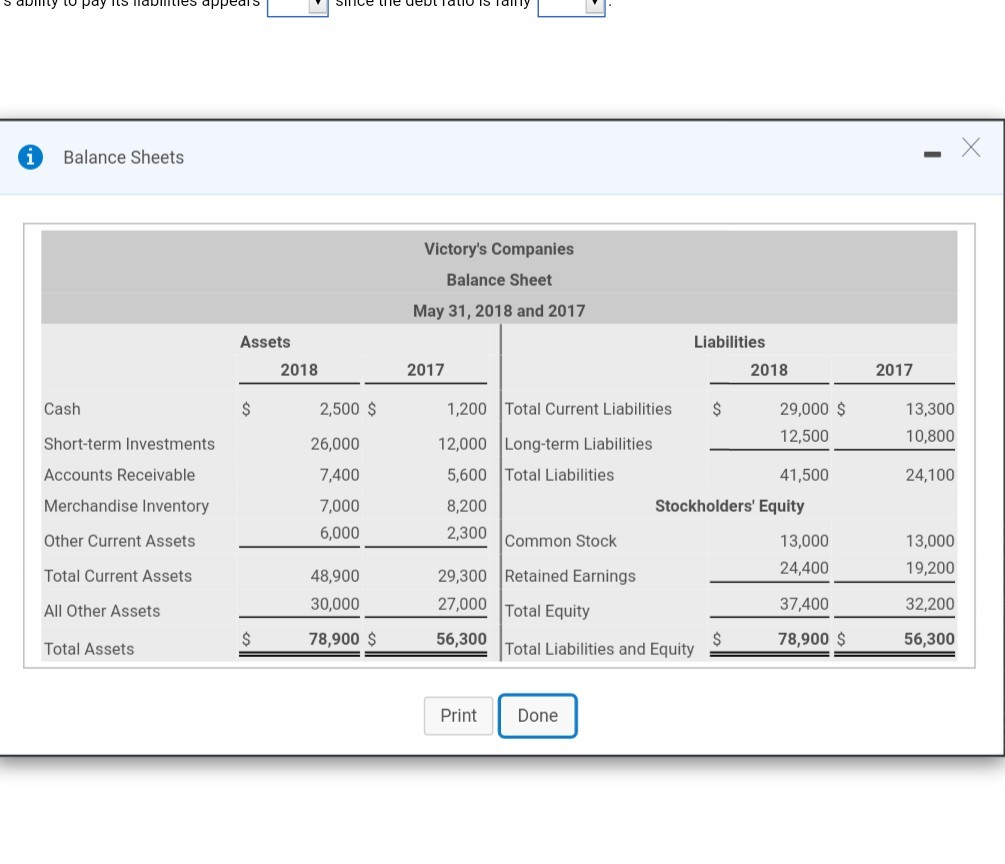Click Total Current Assets value 29,300
This screenshot has height=864, width=1005.
462,576
